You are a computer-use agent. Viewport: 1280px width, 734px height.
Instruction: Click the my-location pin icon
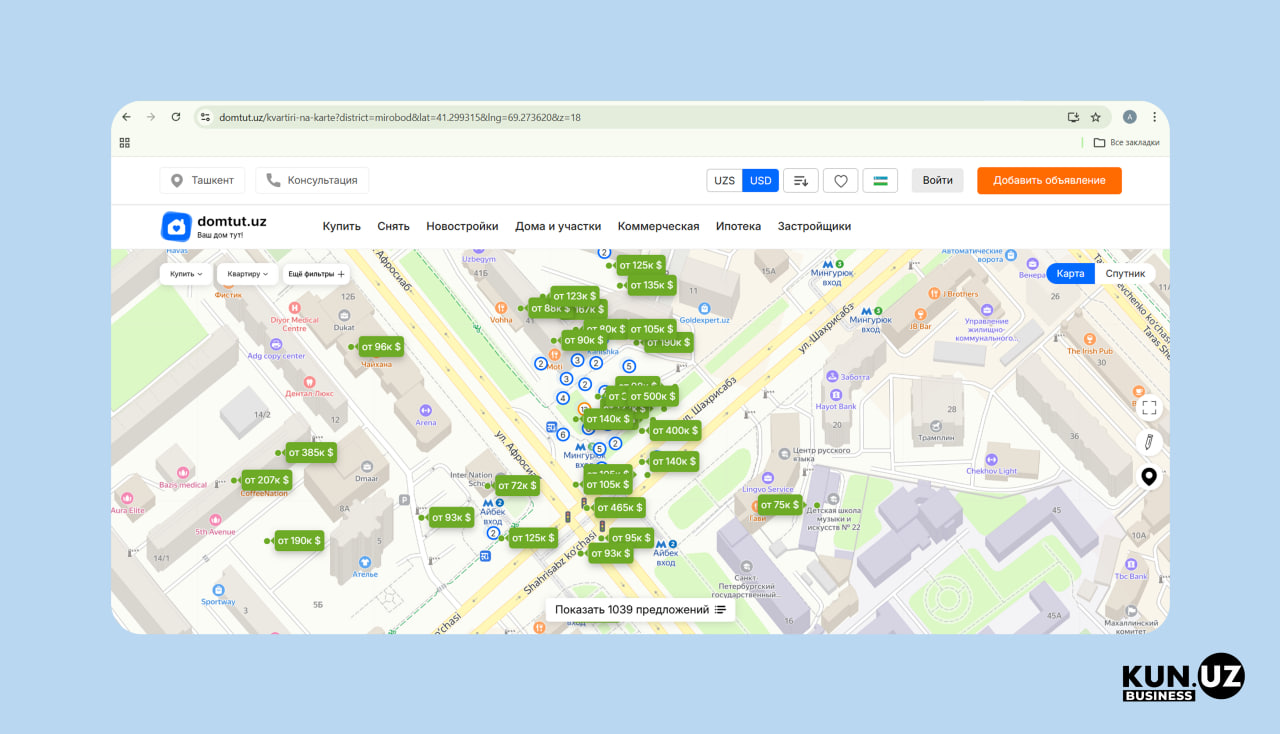coord(1149,477)
